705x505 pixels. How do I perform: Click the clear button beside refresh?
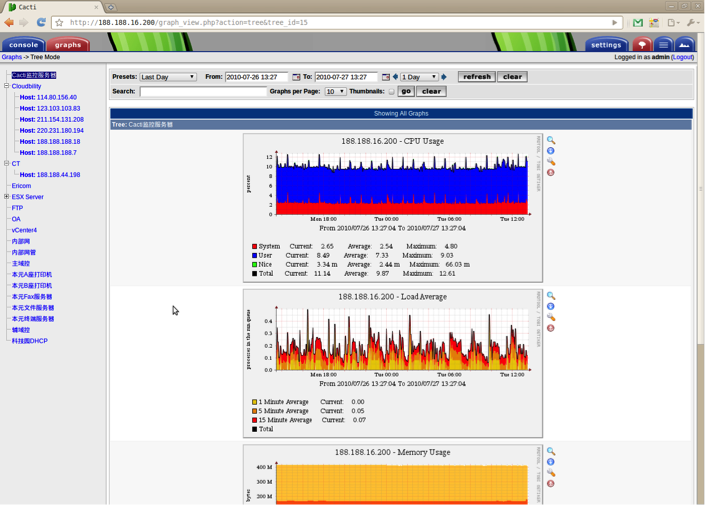(512, 76)
